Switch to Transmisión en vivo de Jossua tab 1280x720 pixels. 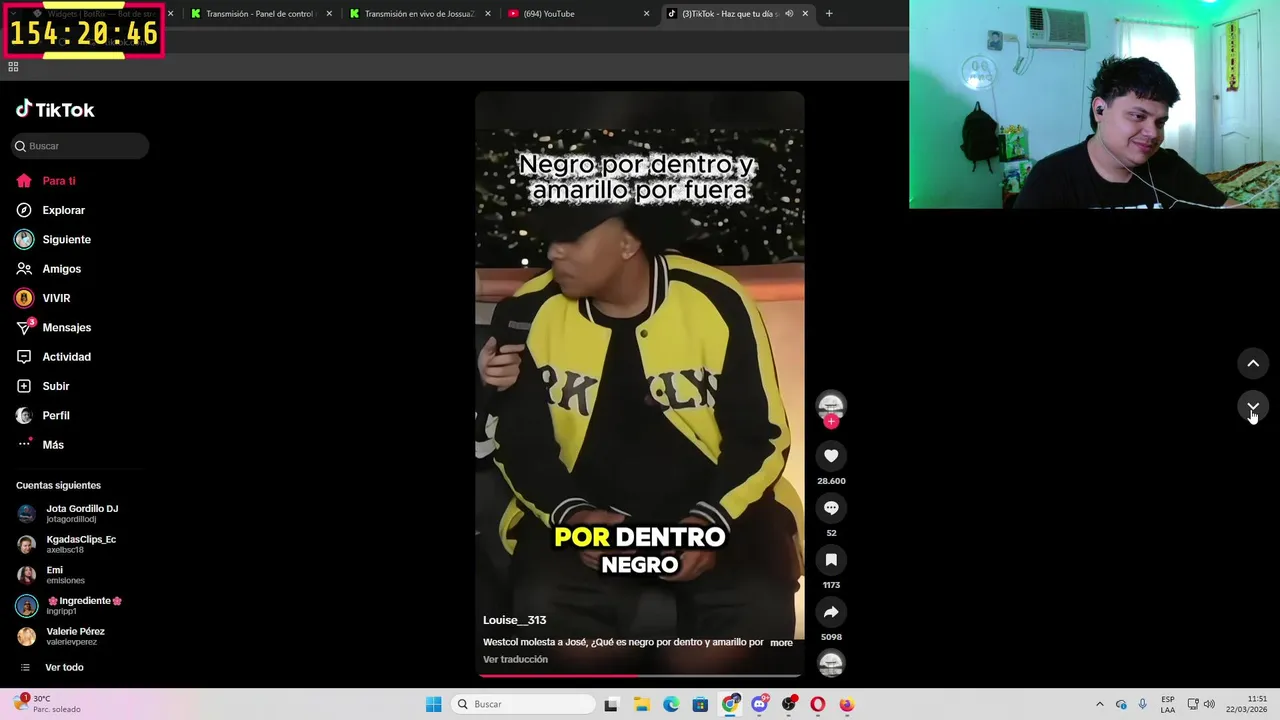(419, 14)
